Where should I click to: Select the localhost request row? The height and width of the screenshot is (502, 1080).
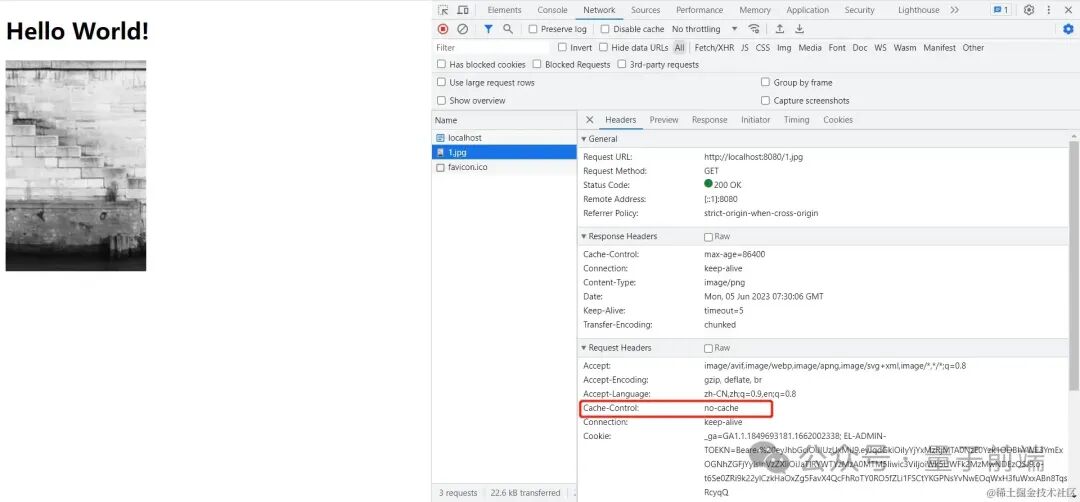click(x=504, y=138)
